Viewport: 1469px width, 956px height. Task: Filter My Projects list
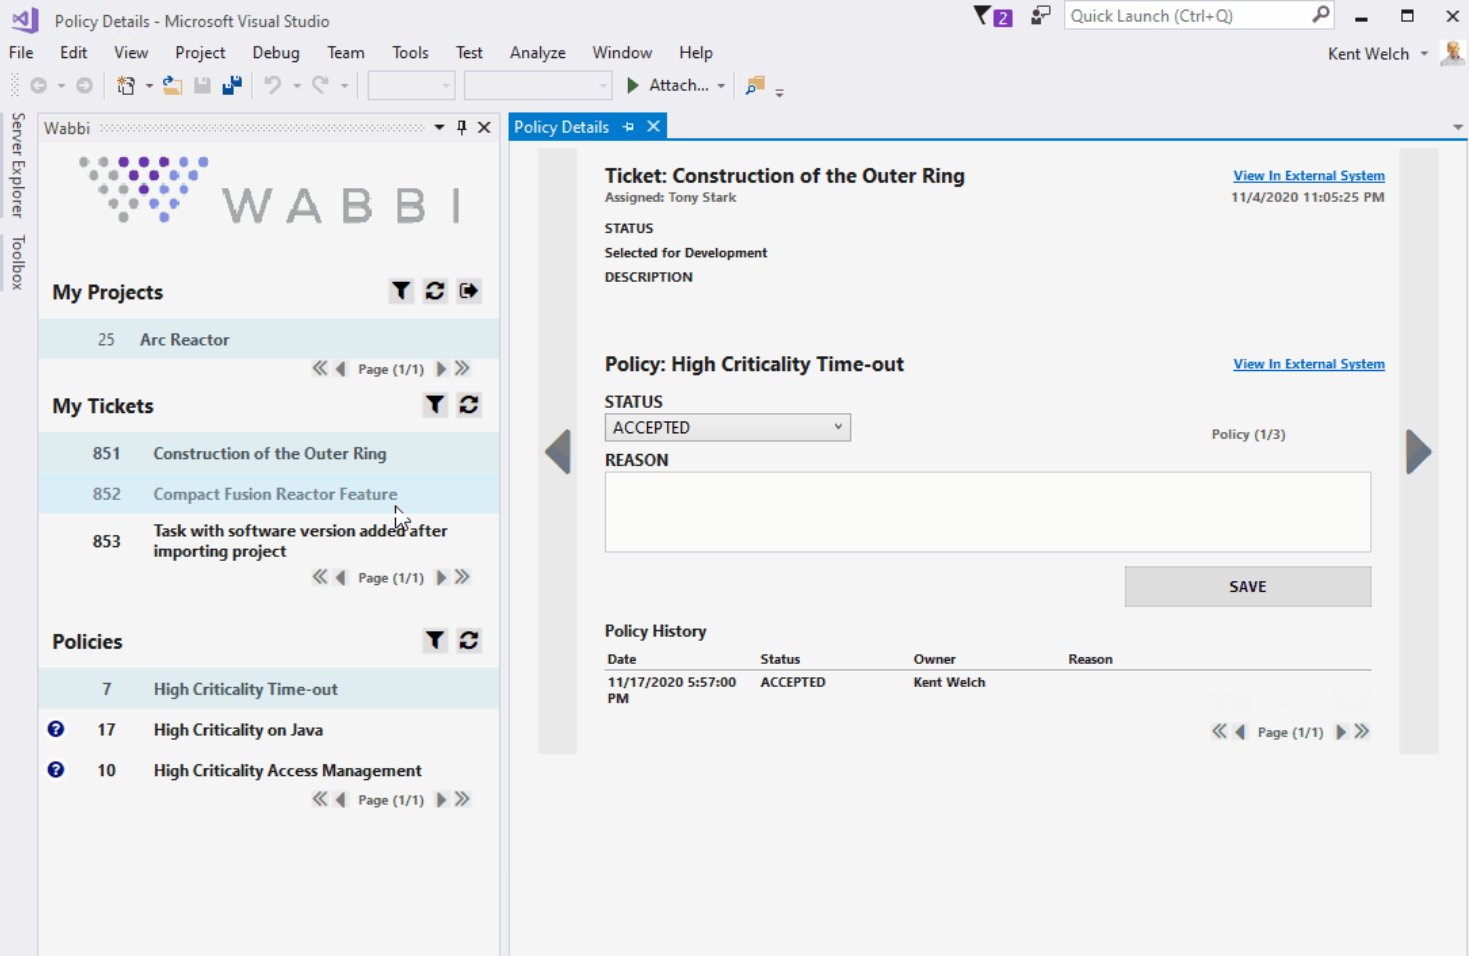pos(401,291)
